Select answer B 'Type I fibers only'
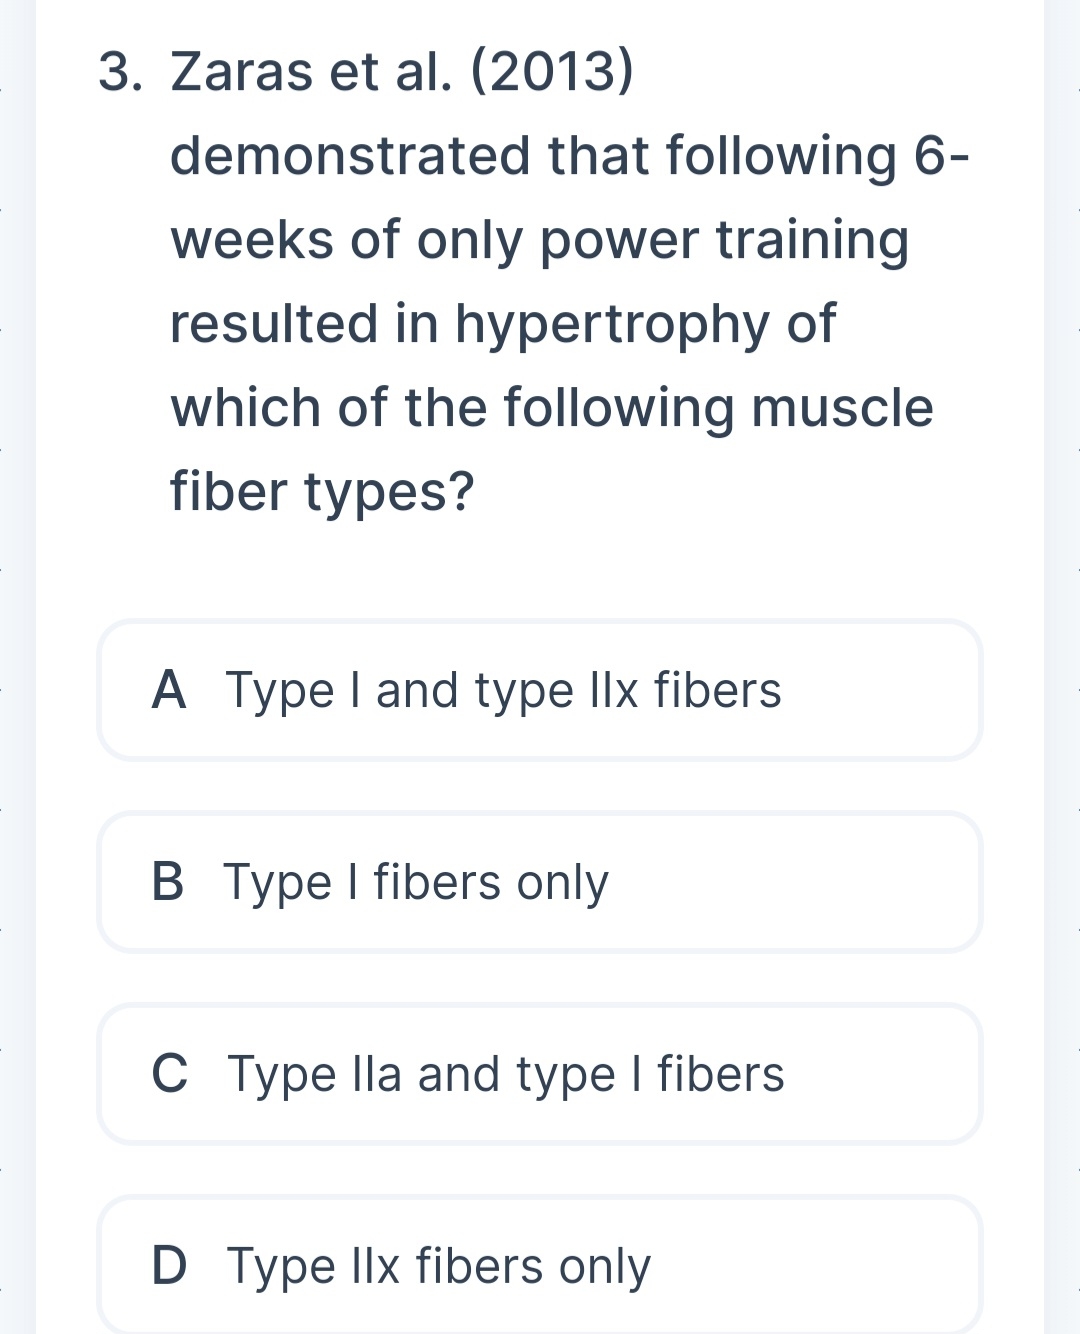This screenshot has height=1334, width=1080. coord(540,882)
